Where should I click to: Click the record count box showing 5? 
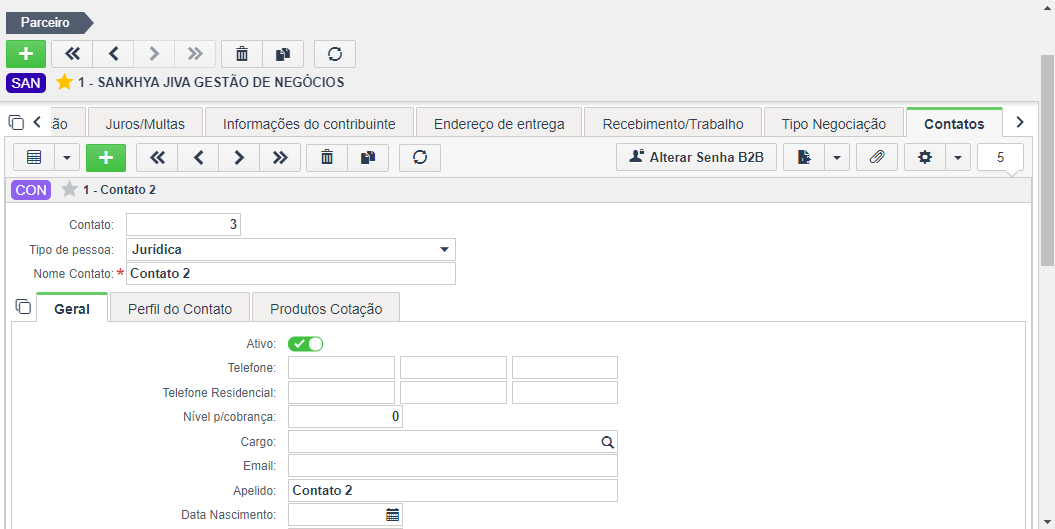1001,157
